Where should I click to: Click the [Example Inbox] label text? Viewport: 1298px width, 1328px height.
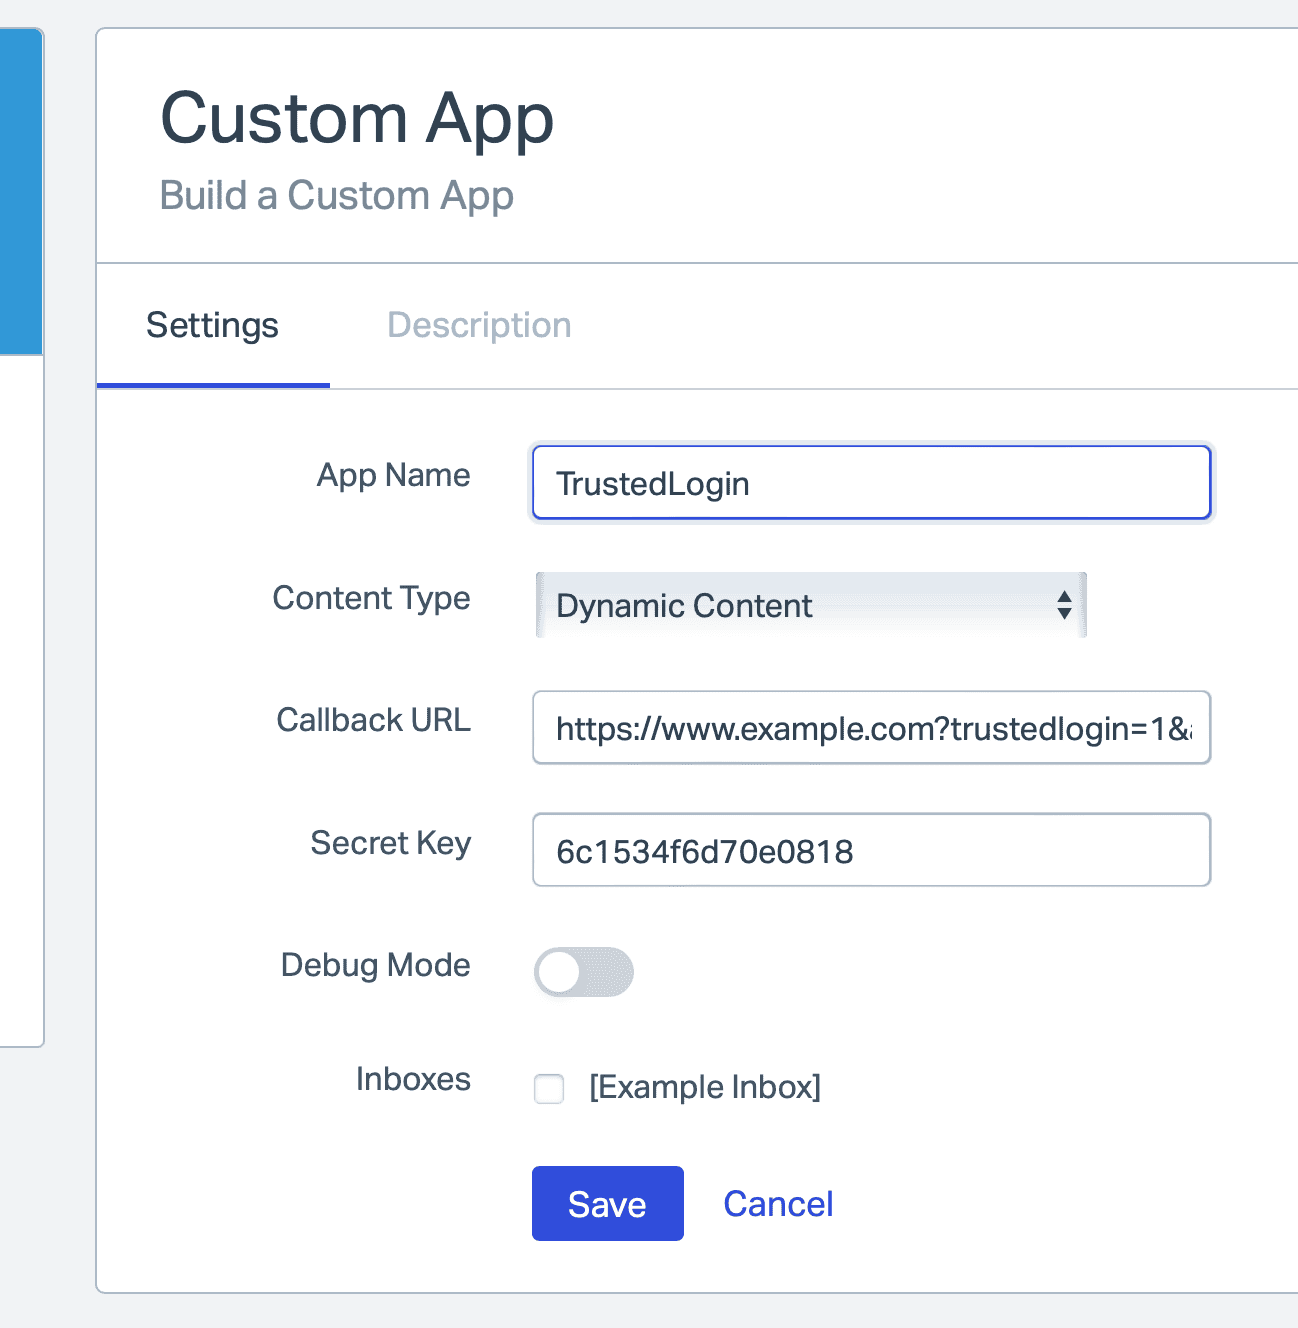pyautogui.click(x=705, y=1087)
